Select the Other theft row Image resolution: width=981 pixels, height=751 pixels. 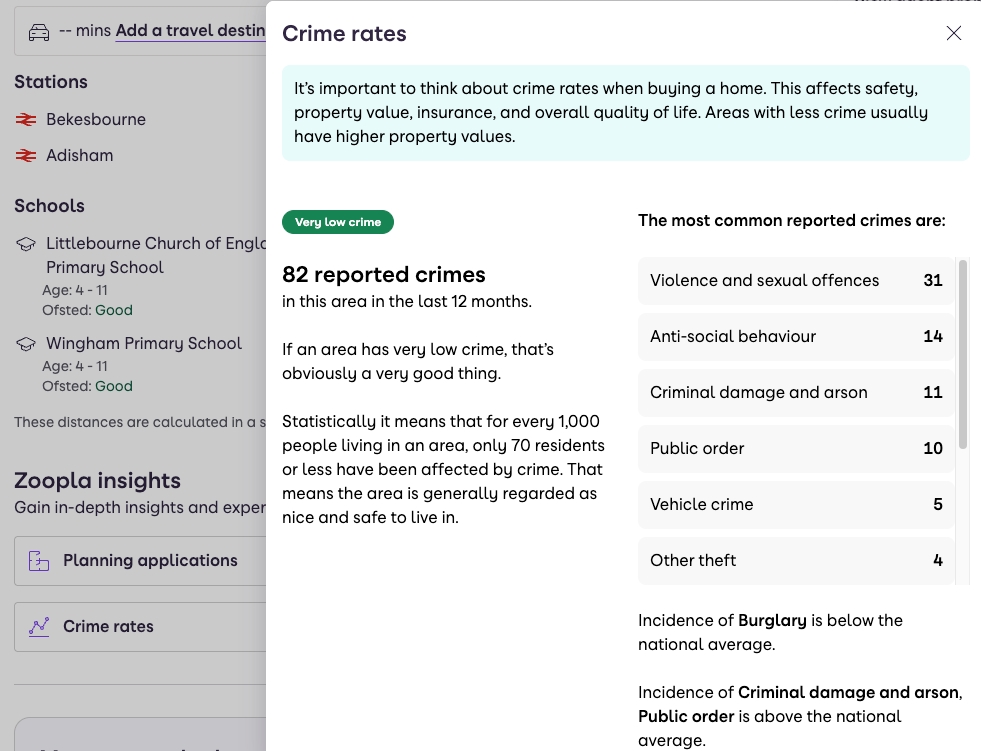point(796,561)
